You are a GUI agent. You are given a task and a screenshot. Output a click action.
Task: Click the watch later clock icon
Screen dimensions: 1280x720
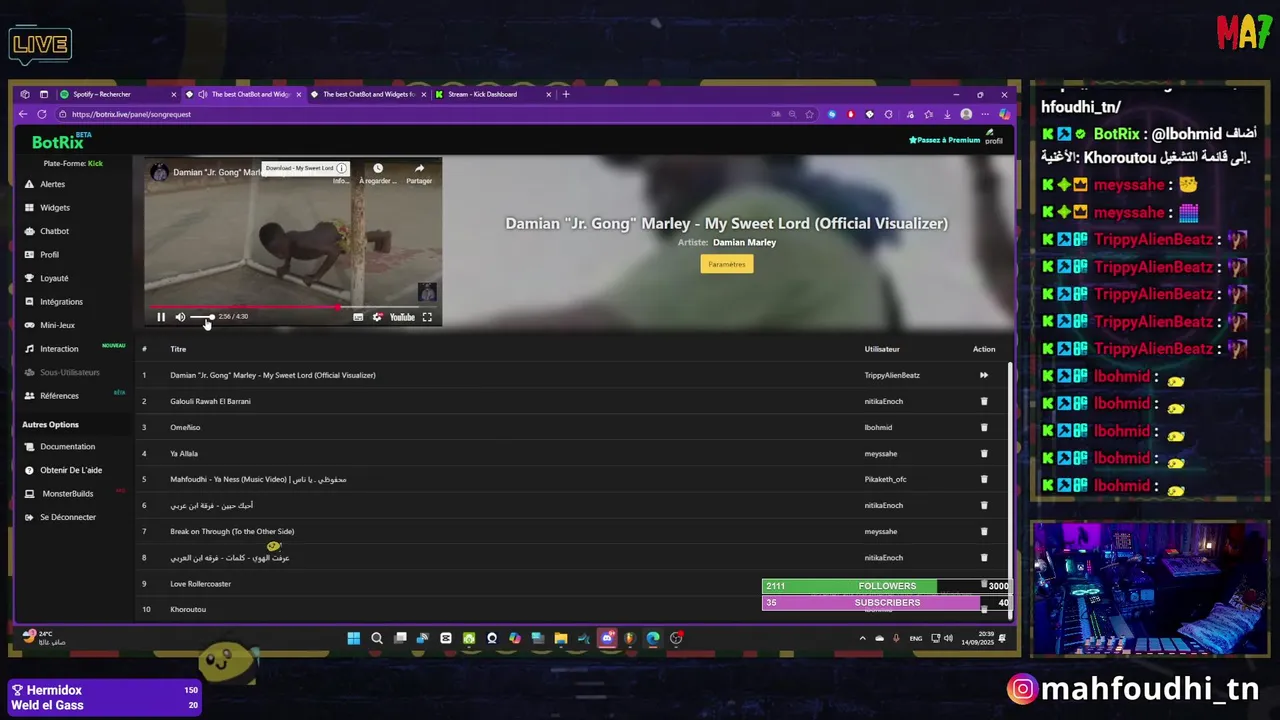378,168
